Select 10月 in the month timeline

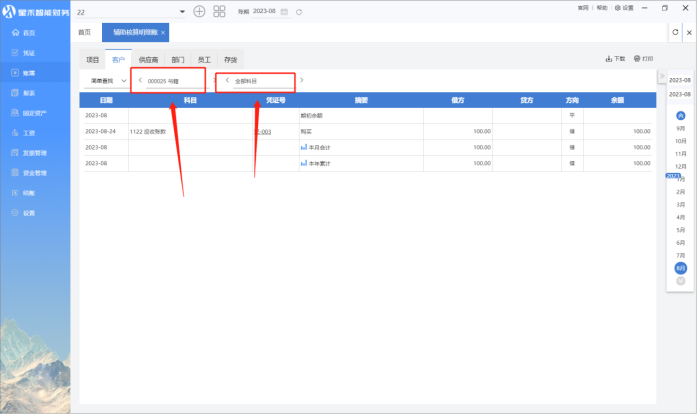(680, 141)
